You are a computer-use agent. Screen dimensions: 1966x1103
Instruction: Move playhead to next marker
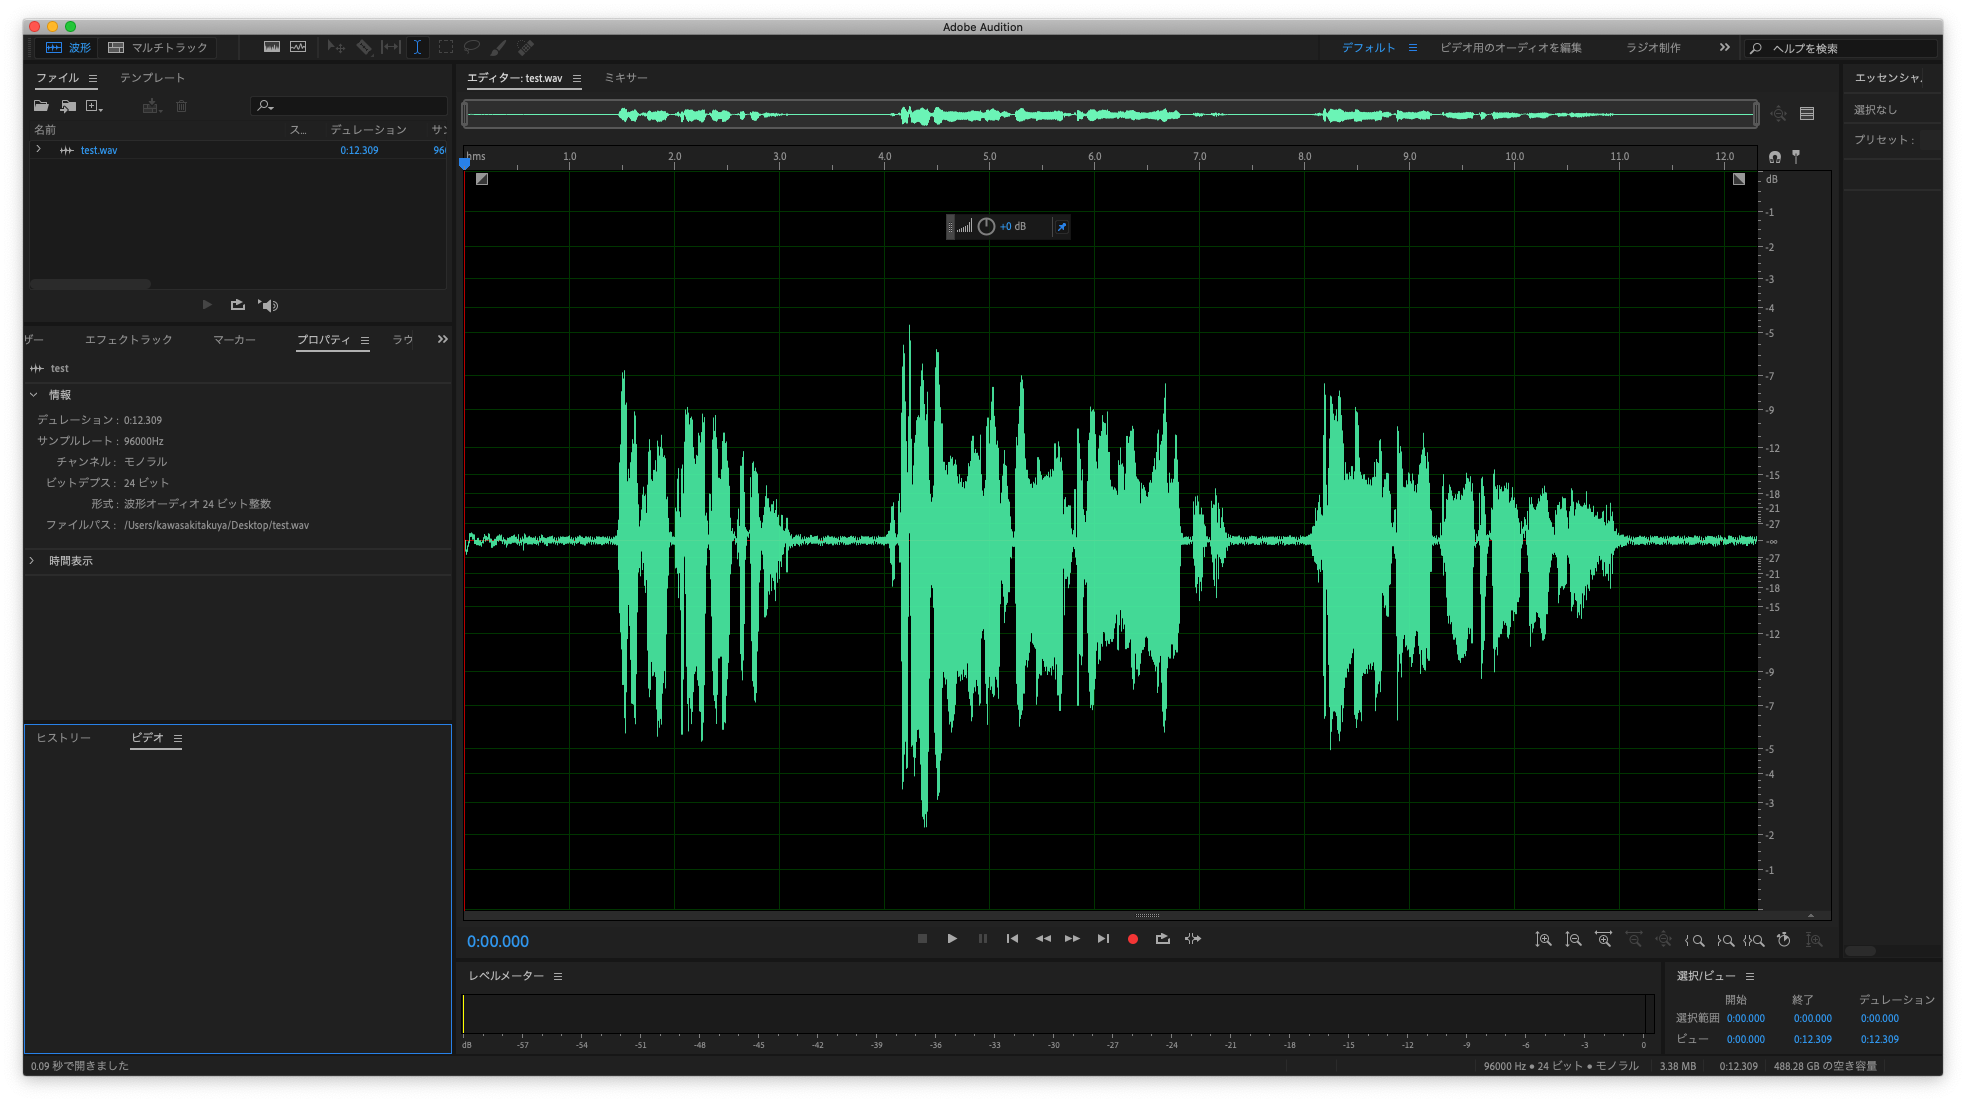(1103, 939)
